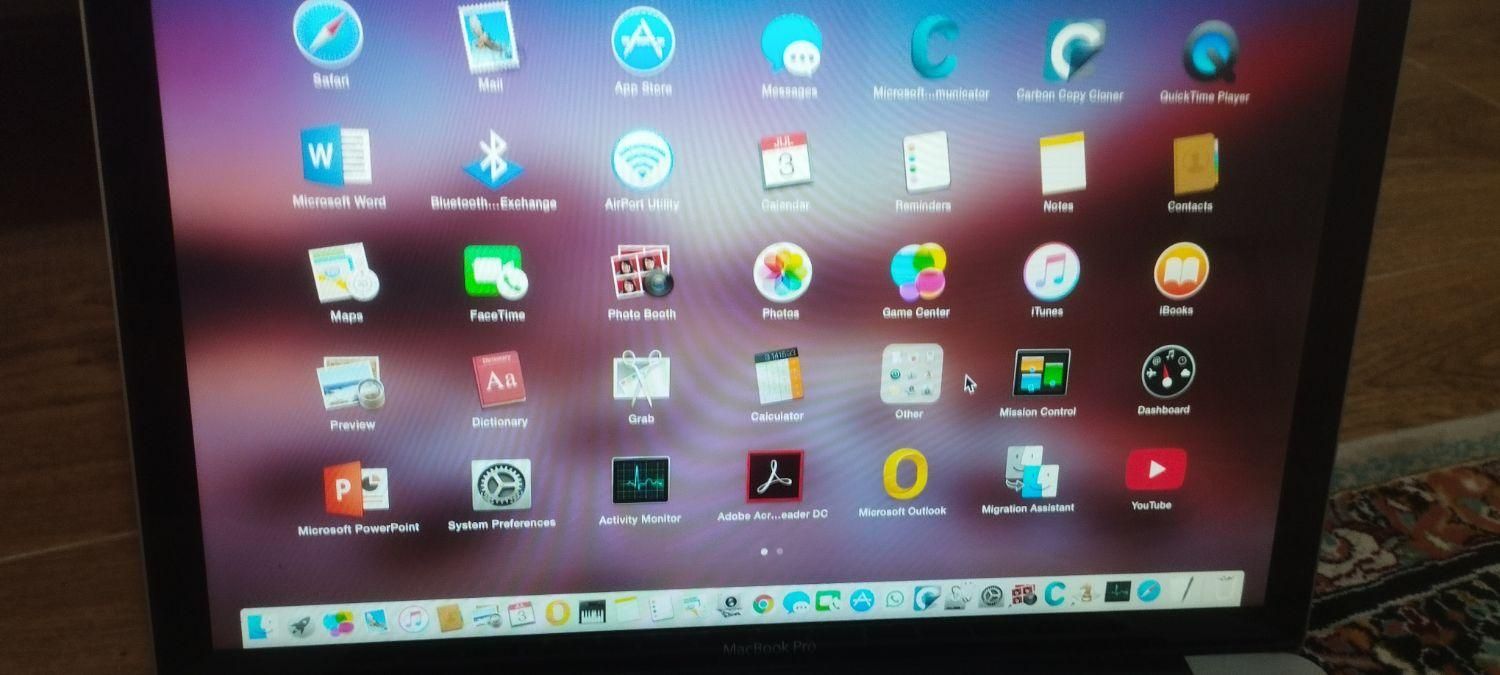Launch Photo Booth from the Launchpad grid
Screen dimensions: 1500x675
tap(641, 273)
